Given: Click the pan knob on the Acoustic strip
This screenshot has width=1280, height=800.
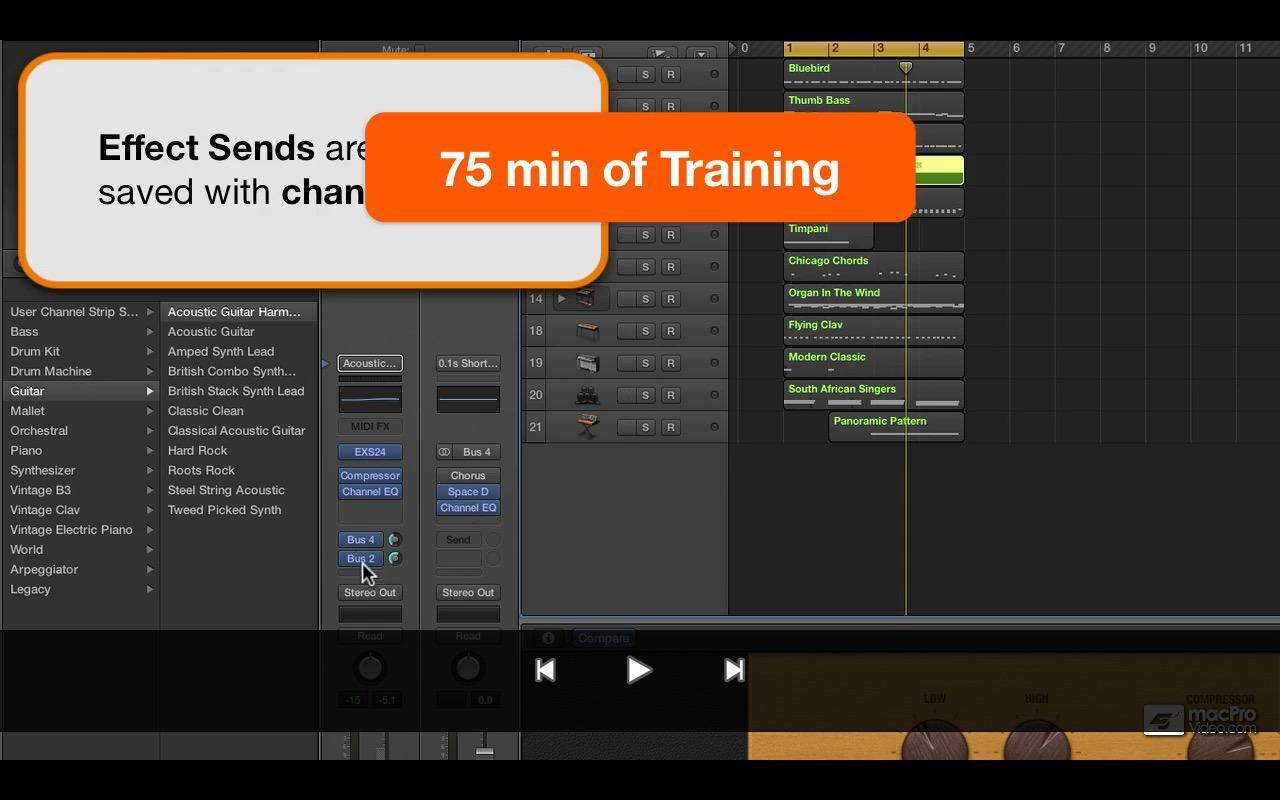Looking at the screenshot, I should [370, 668].
